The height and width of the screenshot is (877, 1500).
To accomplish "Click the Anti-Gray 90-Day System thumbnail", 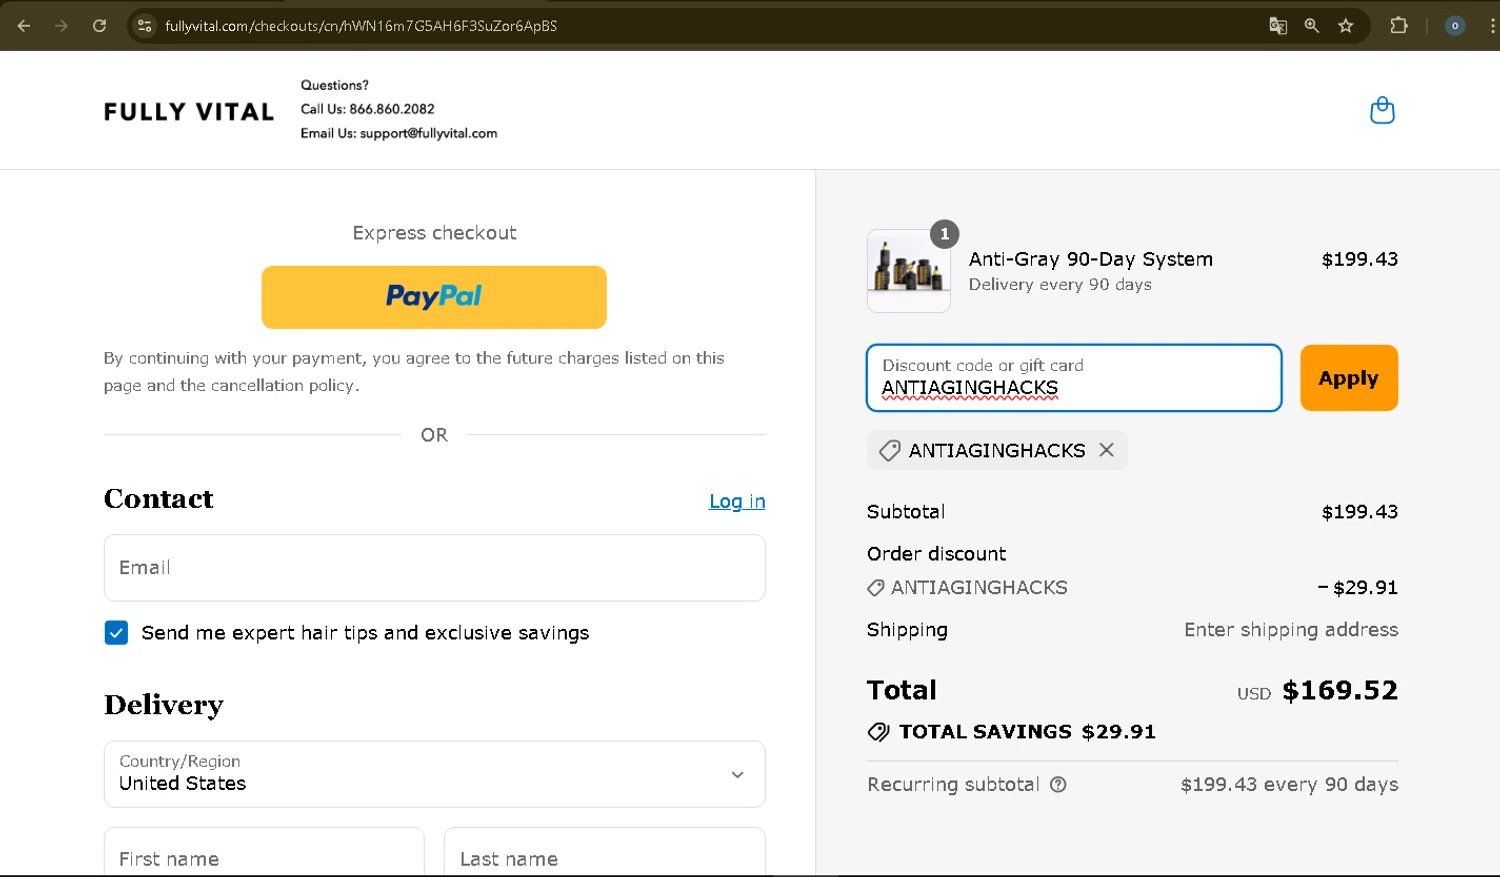I will [x=909, y=271].
